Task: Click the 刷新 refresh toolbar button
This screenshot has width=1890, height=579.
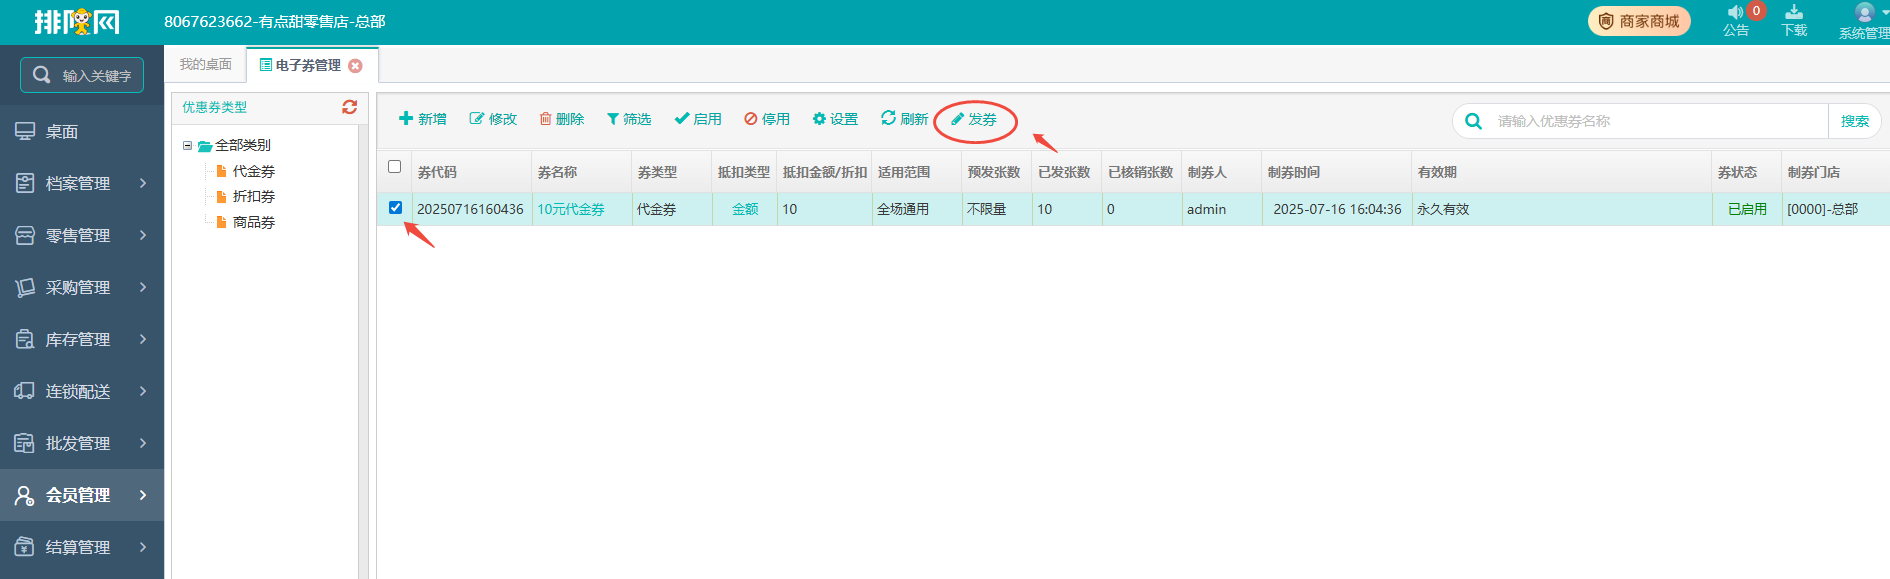Action: 904,119
